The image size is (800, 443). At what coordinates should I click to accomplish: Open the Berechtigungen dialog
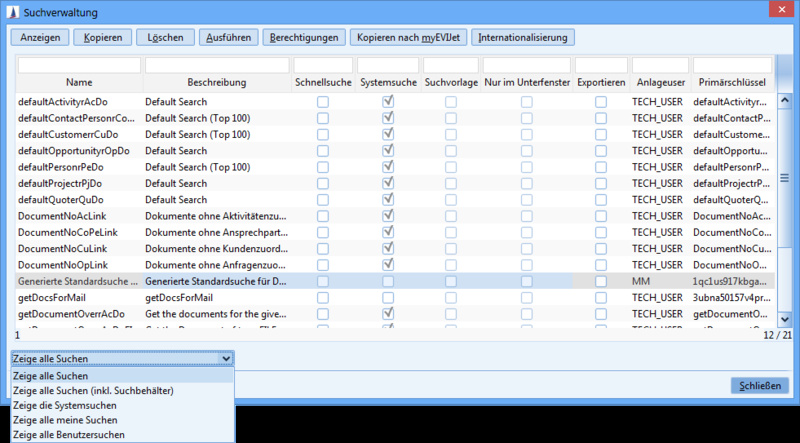tap(301, 38)
